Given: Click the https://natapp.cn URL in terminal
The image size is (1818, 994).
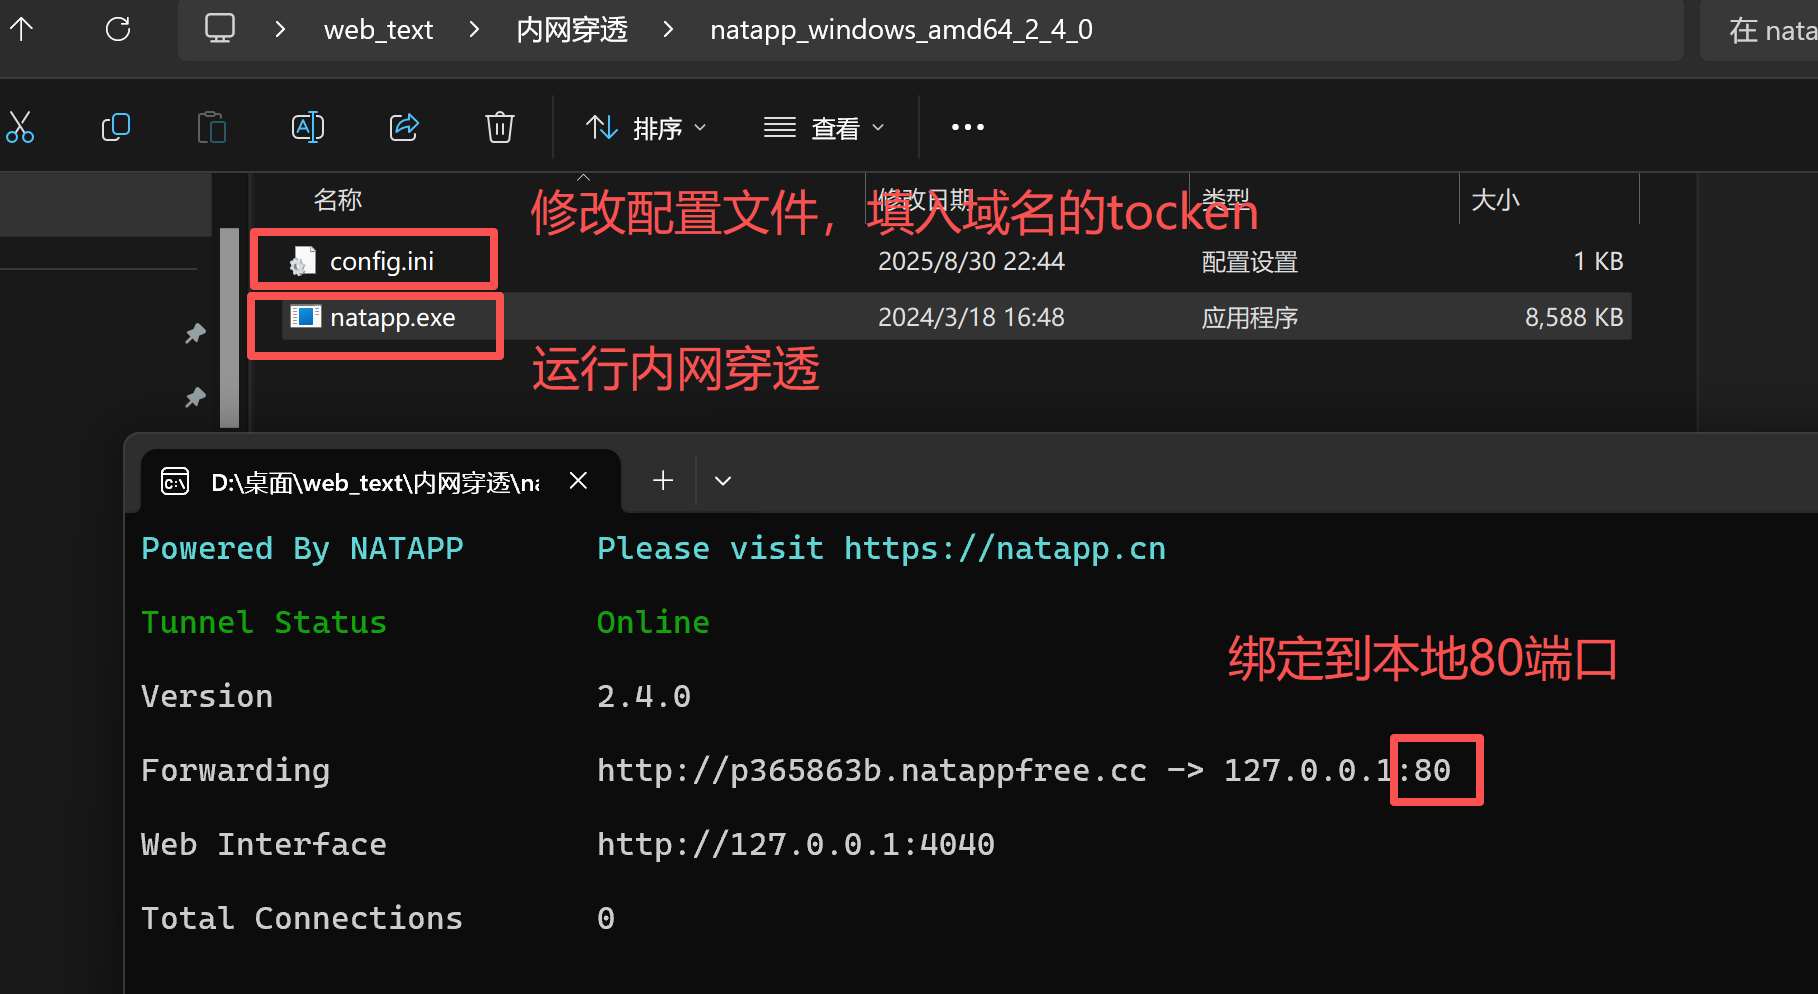Looking at the screenshot, I should click(1005, 549).
